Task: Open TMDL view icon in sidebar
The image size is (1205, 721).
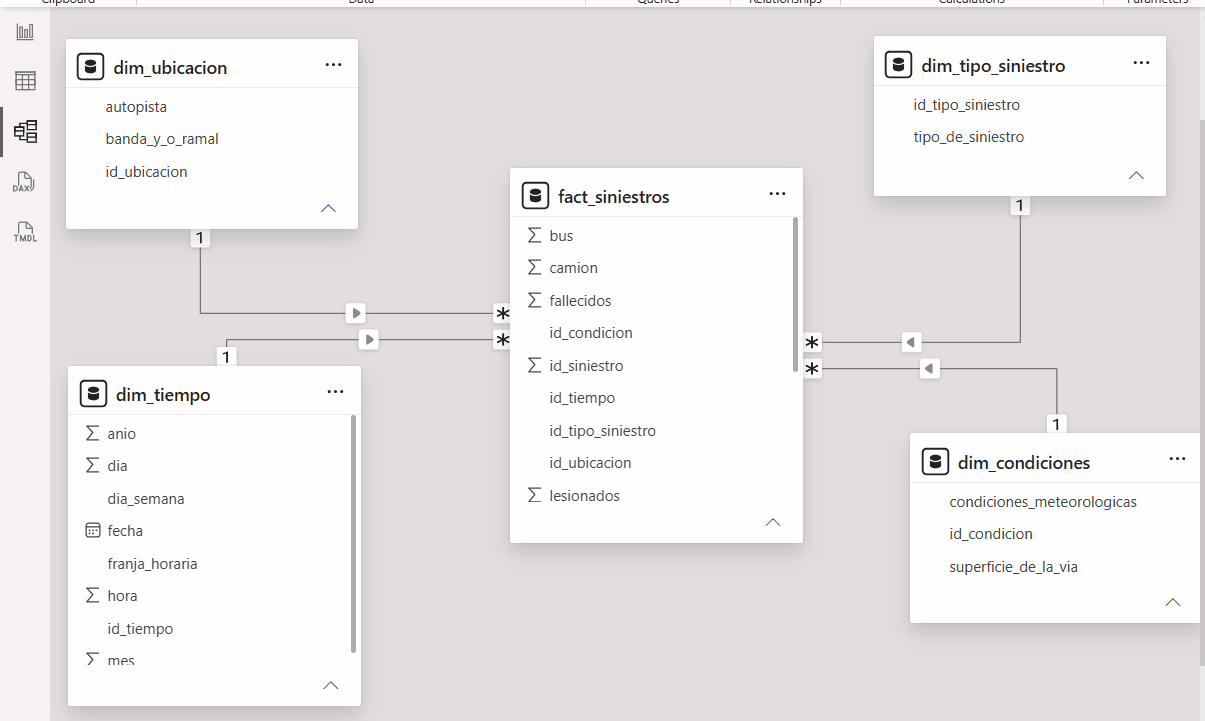Action: pyautogui.click(x=25, y=232)
